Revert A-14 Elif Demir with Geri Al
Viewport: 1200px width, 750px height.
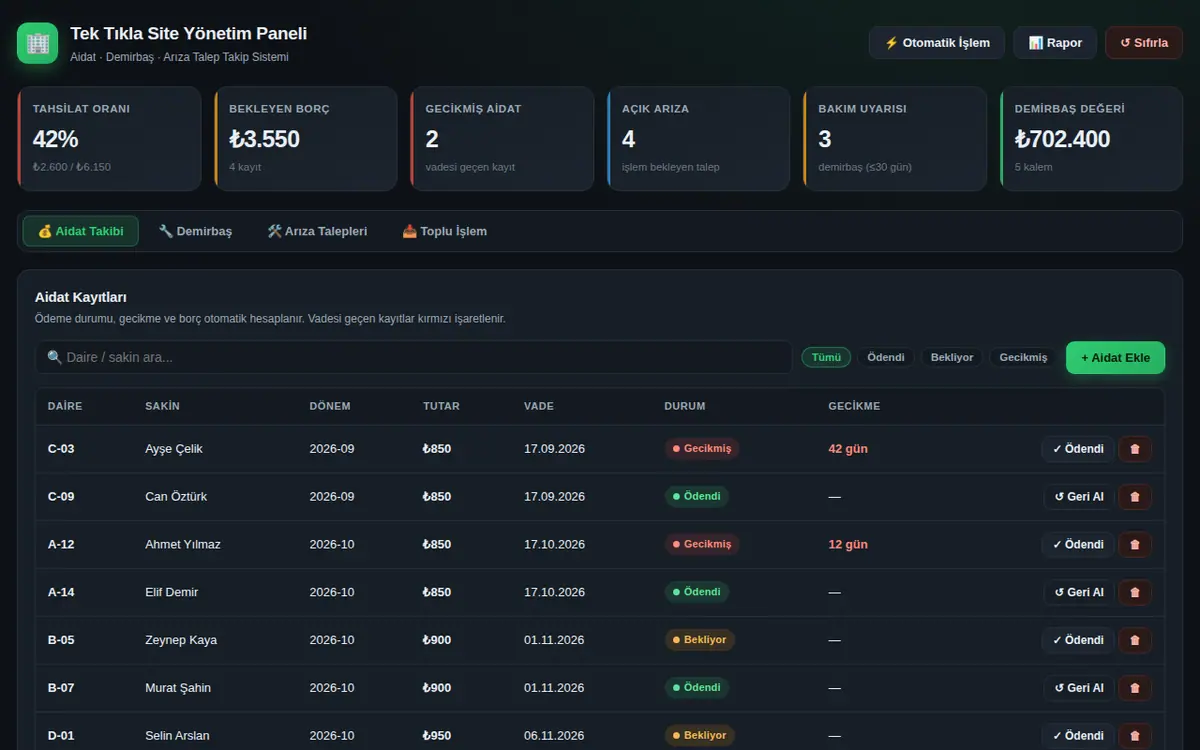(1079, 592)
